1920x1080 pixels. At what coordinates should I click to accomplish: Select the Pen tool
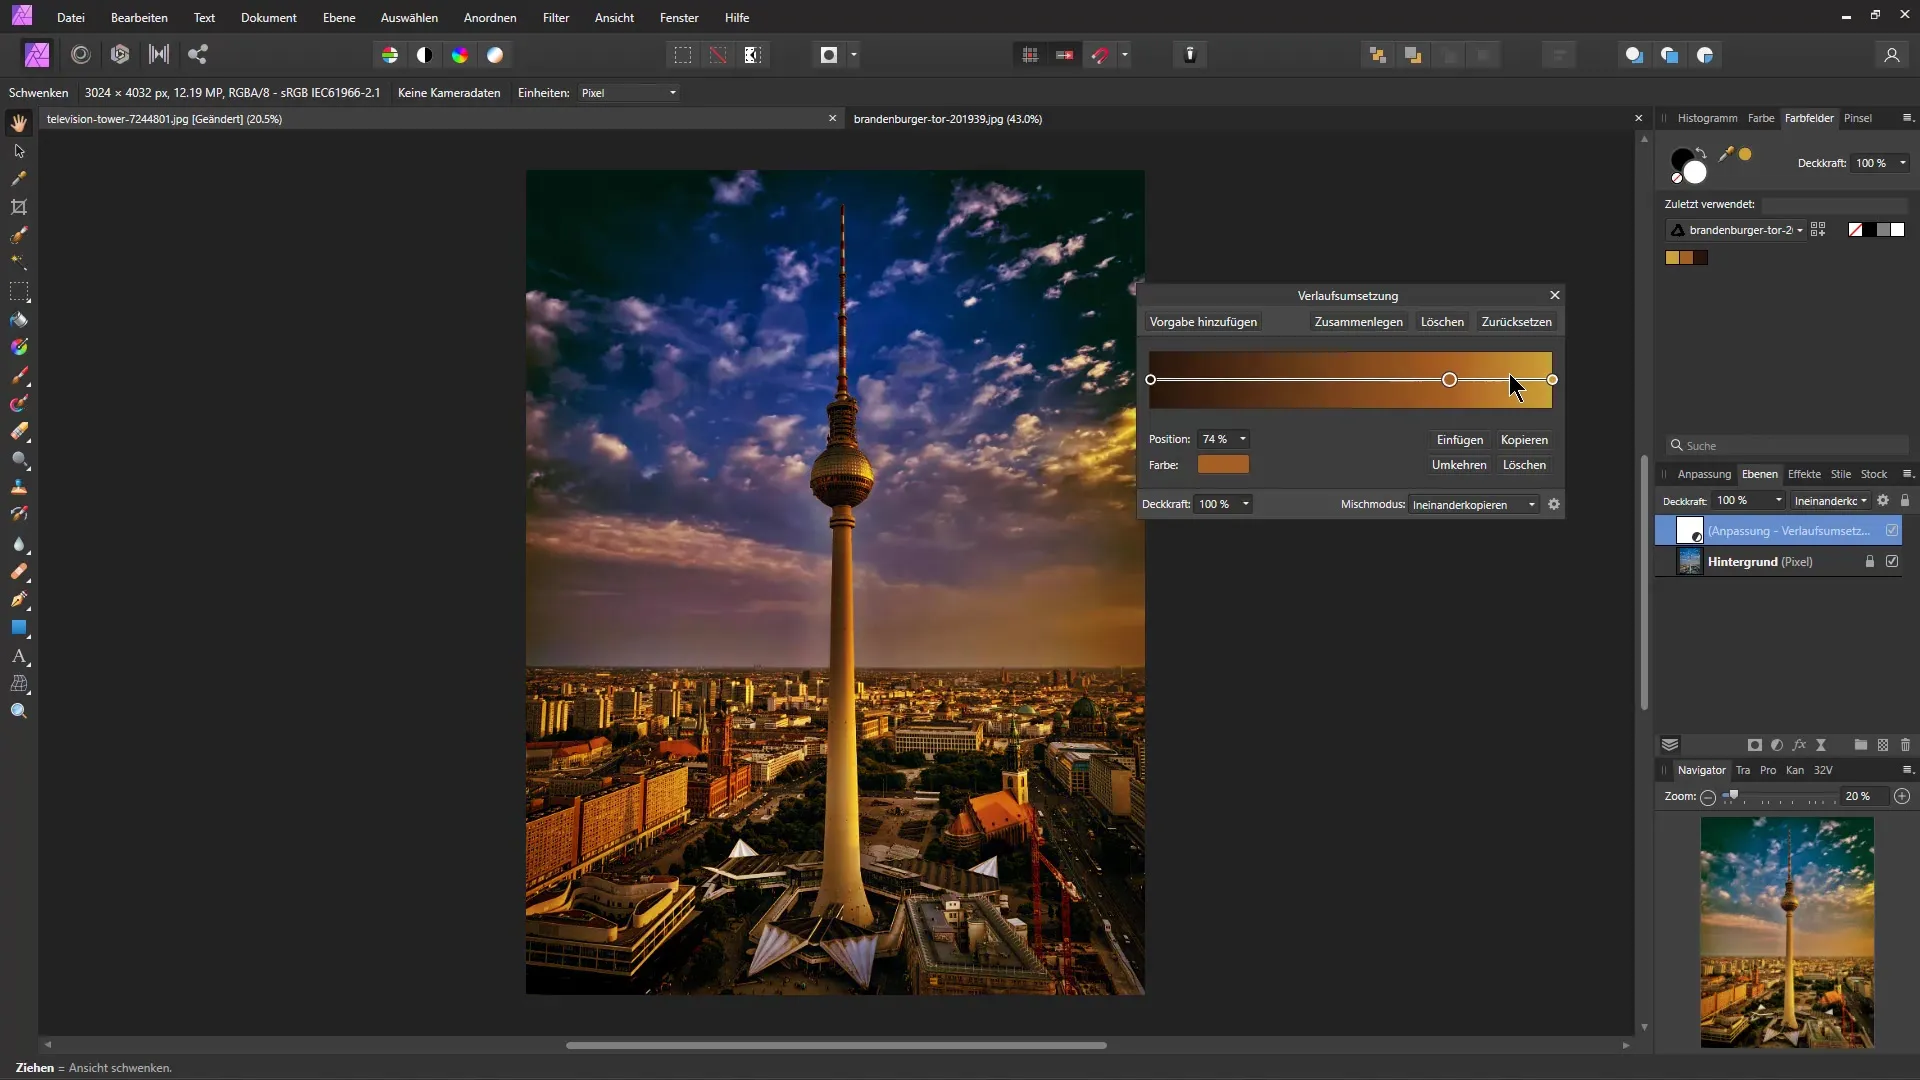click(x=19, y=600)
